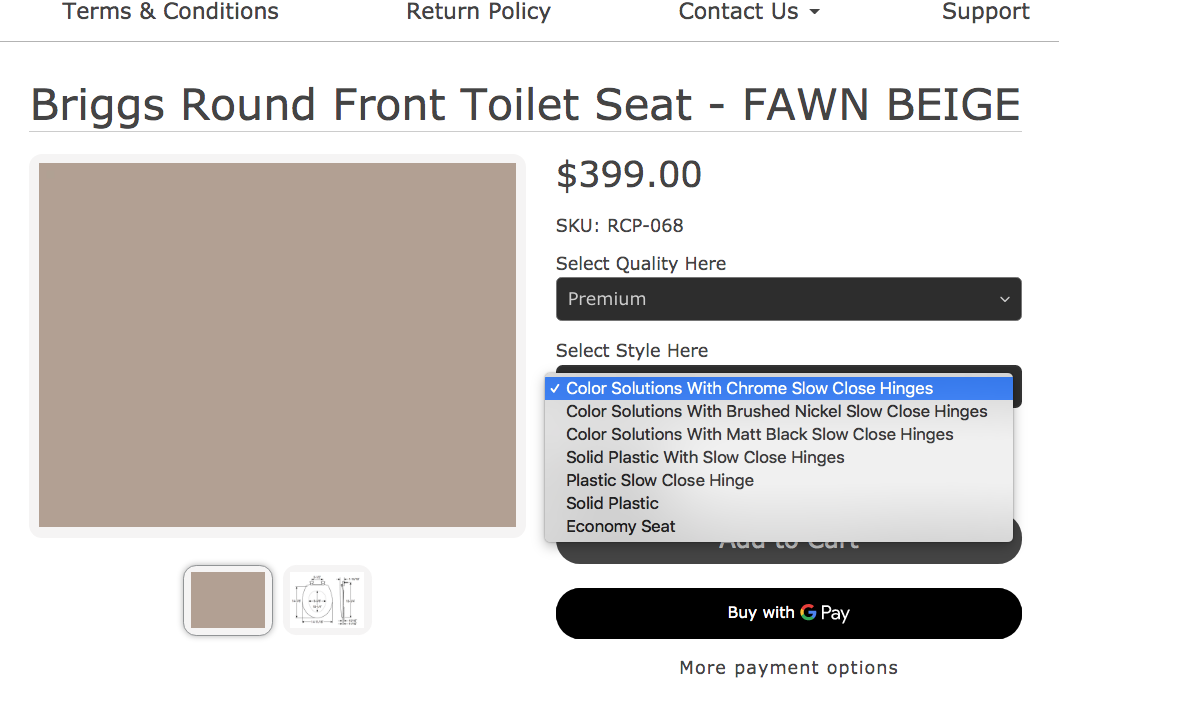Open More payment options link
The image size is (1184, 727).
click(788, 668)
